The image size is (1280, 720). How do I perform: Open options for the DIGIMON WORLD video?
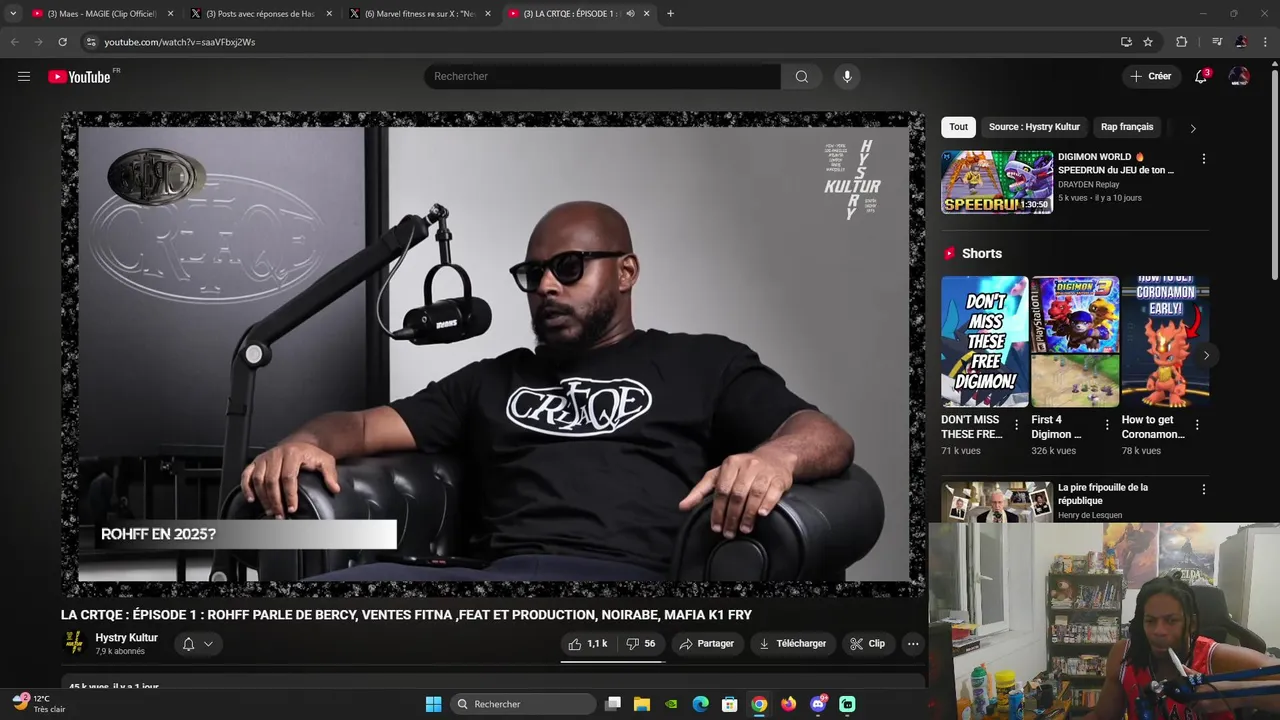(x=1204, y=159)
